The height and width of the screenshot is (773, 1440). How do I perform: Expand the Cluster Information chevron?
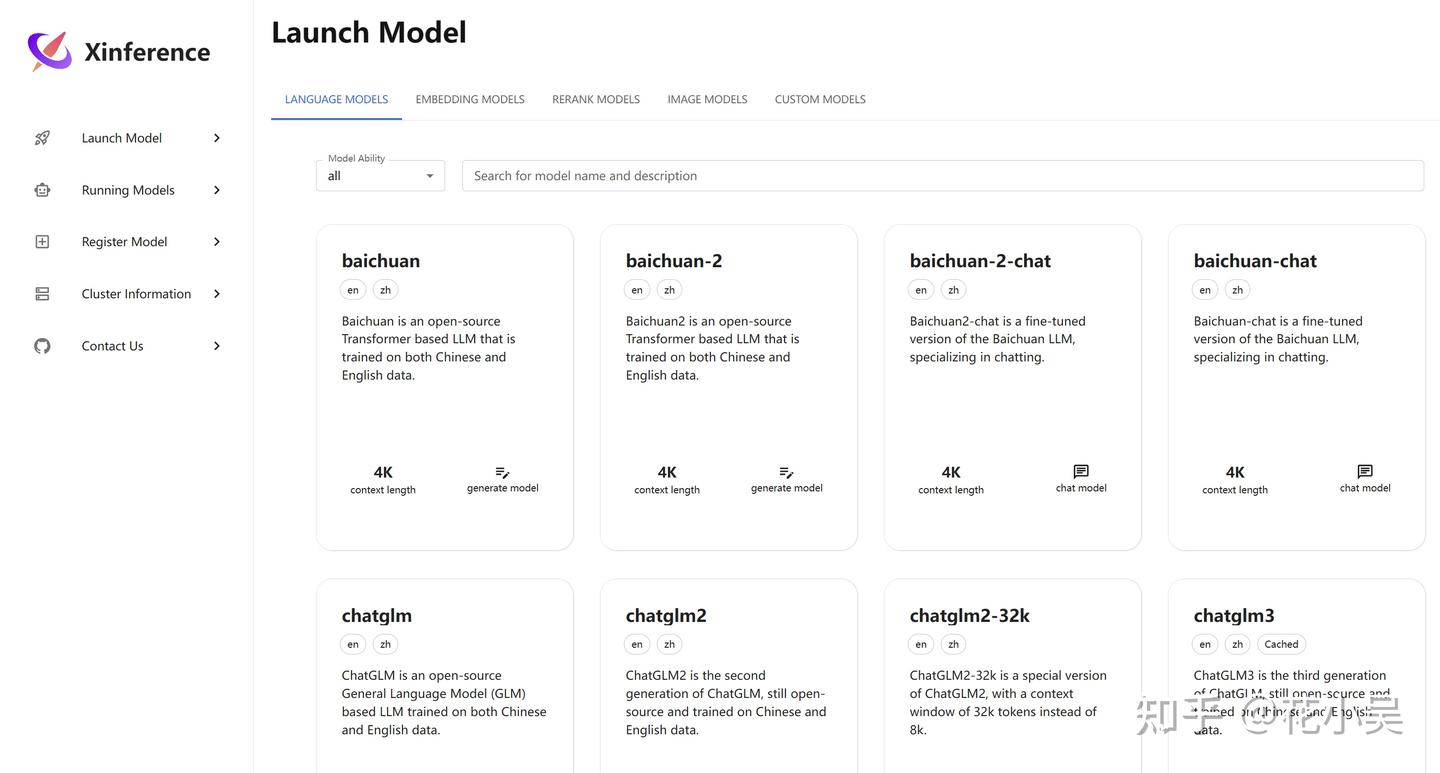click(217, 294)
